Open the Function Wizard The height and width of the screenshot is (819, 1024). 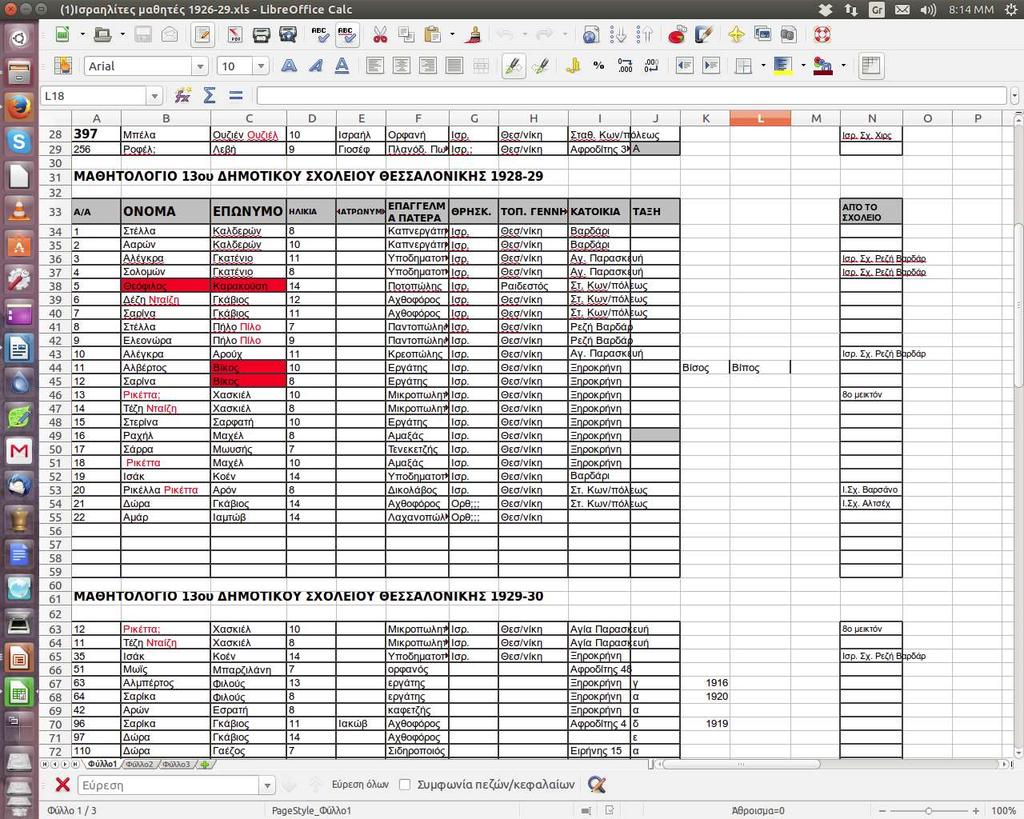[x=183, y=95]
